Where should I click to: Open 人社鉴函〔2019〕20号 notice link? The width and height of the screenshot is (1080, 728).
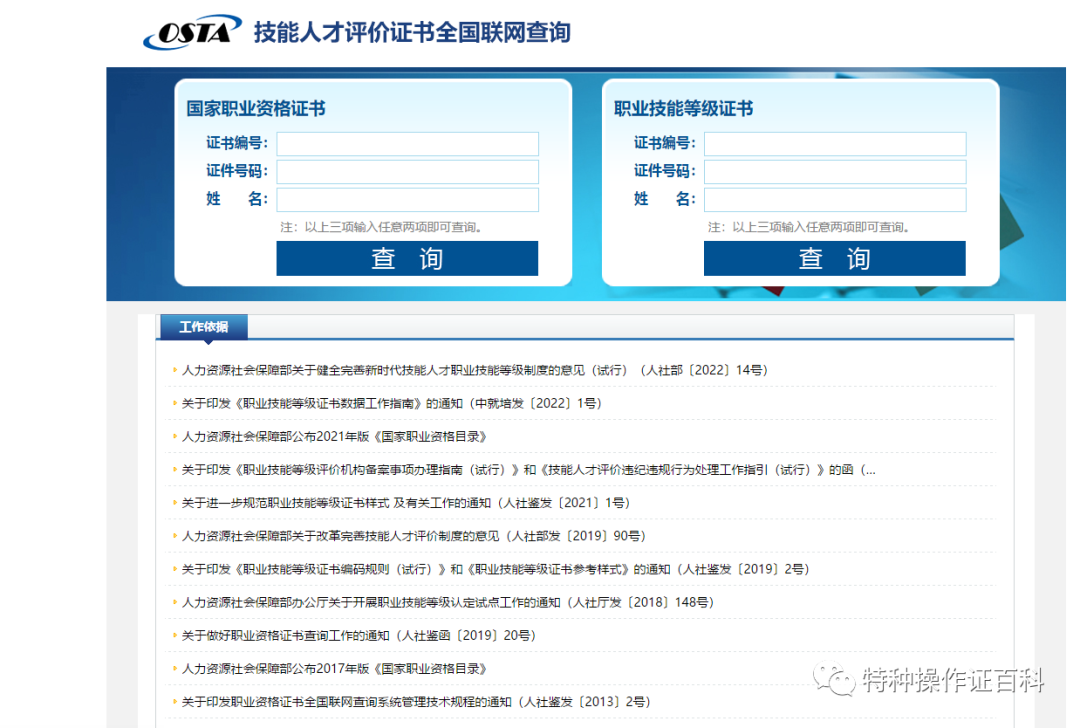pos(358,635)
